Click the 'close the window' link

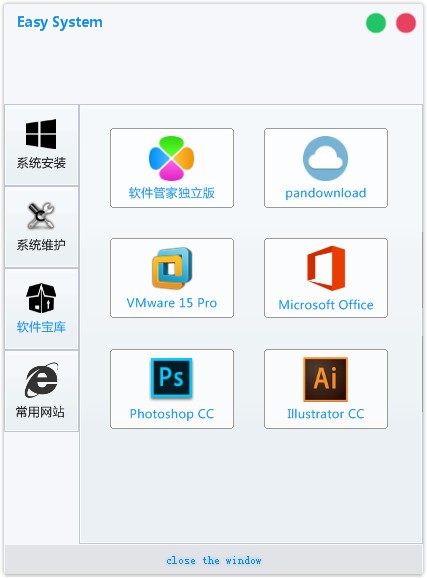point(214,561)
